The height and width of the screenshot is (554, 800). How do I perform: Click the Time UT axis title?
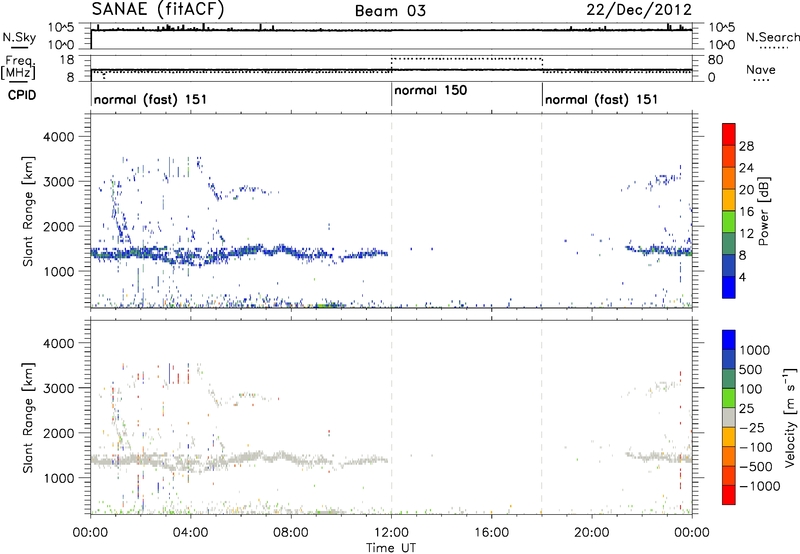(x=391, y=548)
